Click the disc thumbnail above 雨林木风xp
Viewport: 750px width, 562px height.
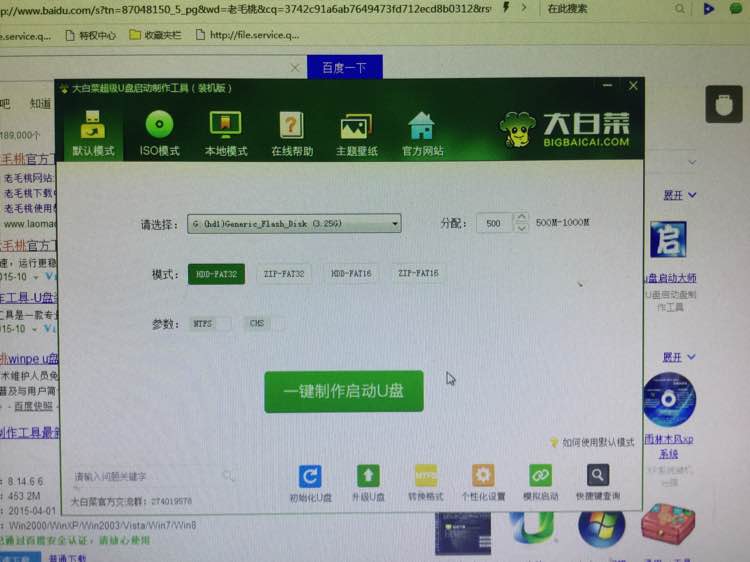click(x=669, y=400)
